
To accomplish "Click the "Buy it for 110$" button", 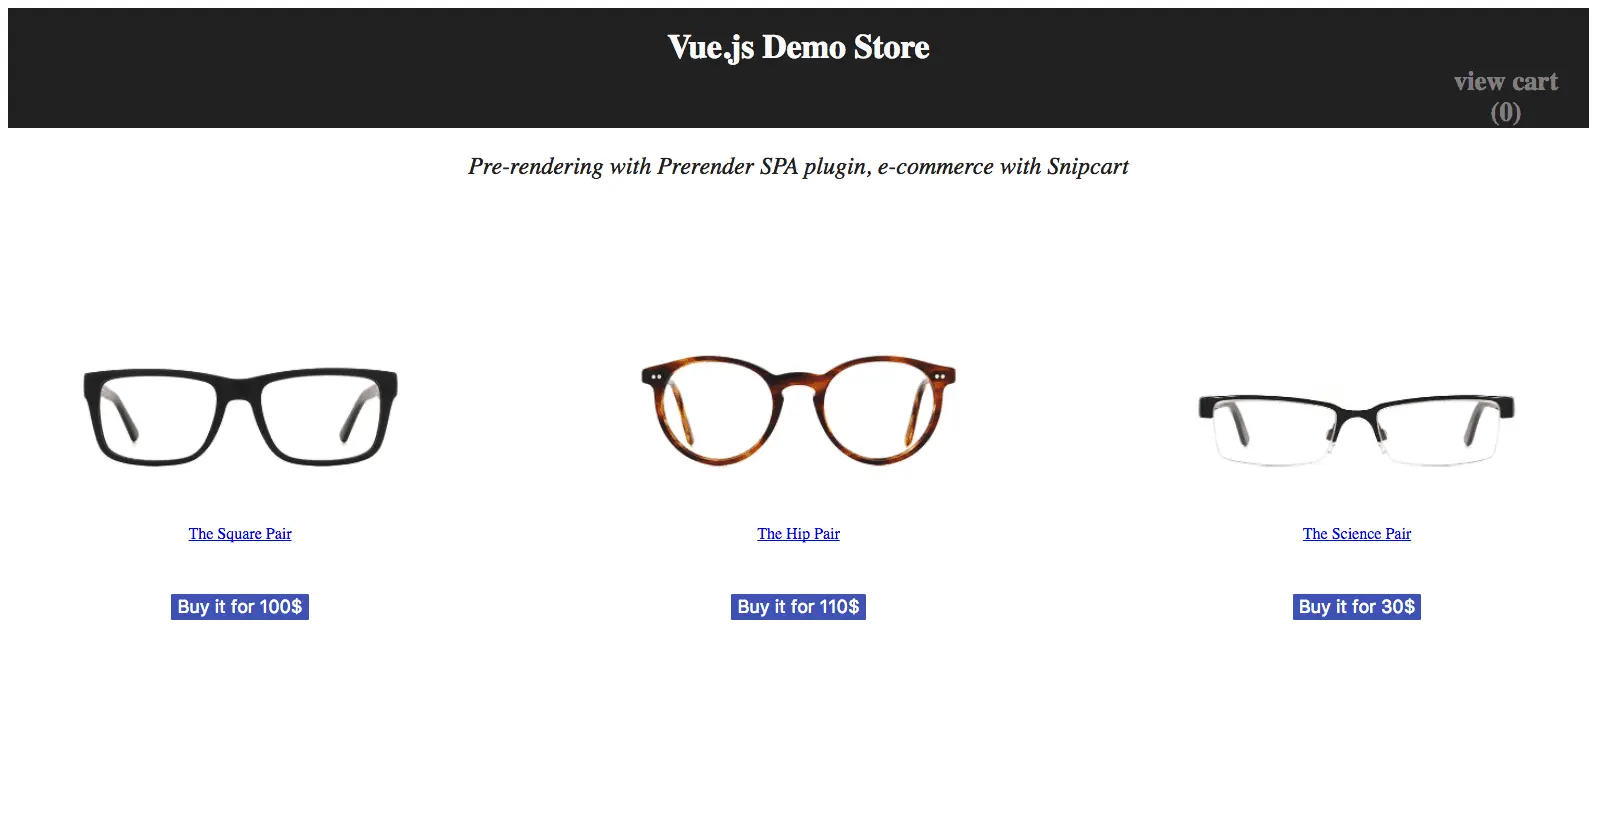I will click(798, 606).
